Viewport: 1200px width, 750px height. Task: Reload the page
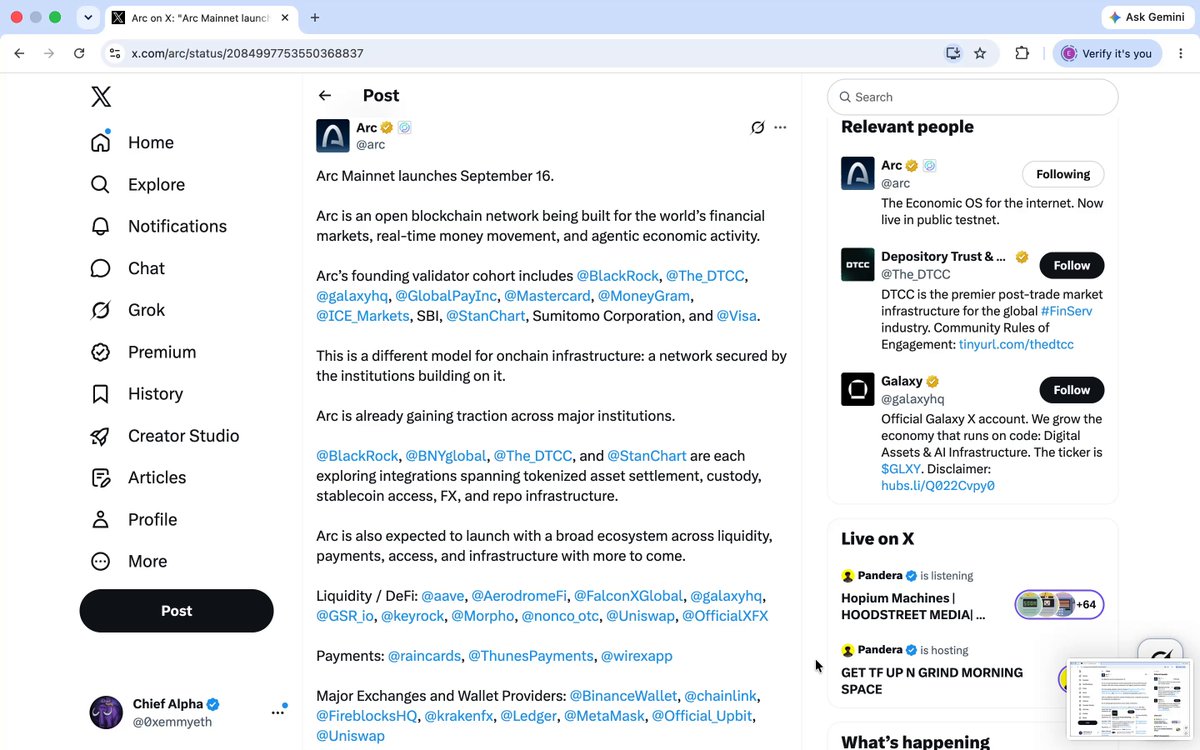79,53
